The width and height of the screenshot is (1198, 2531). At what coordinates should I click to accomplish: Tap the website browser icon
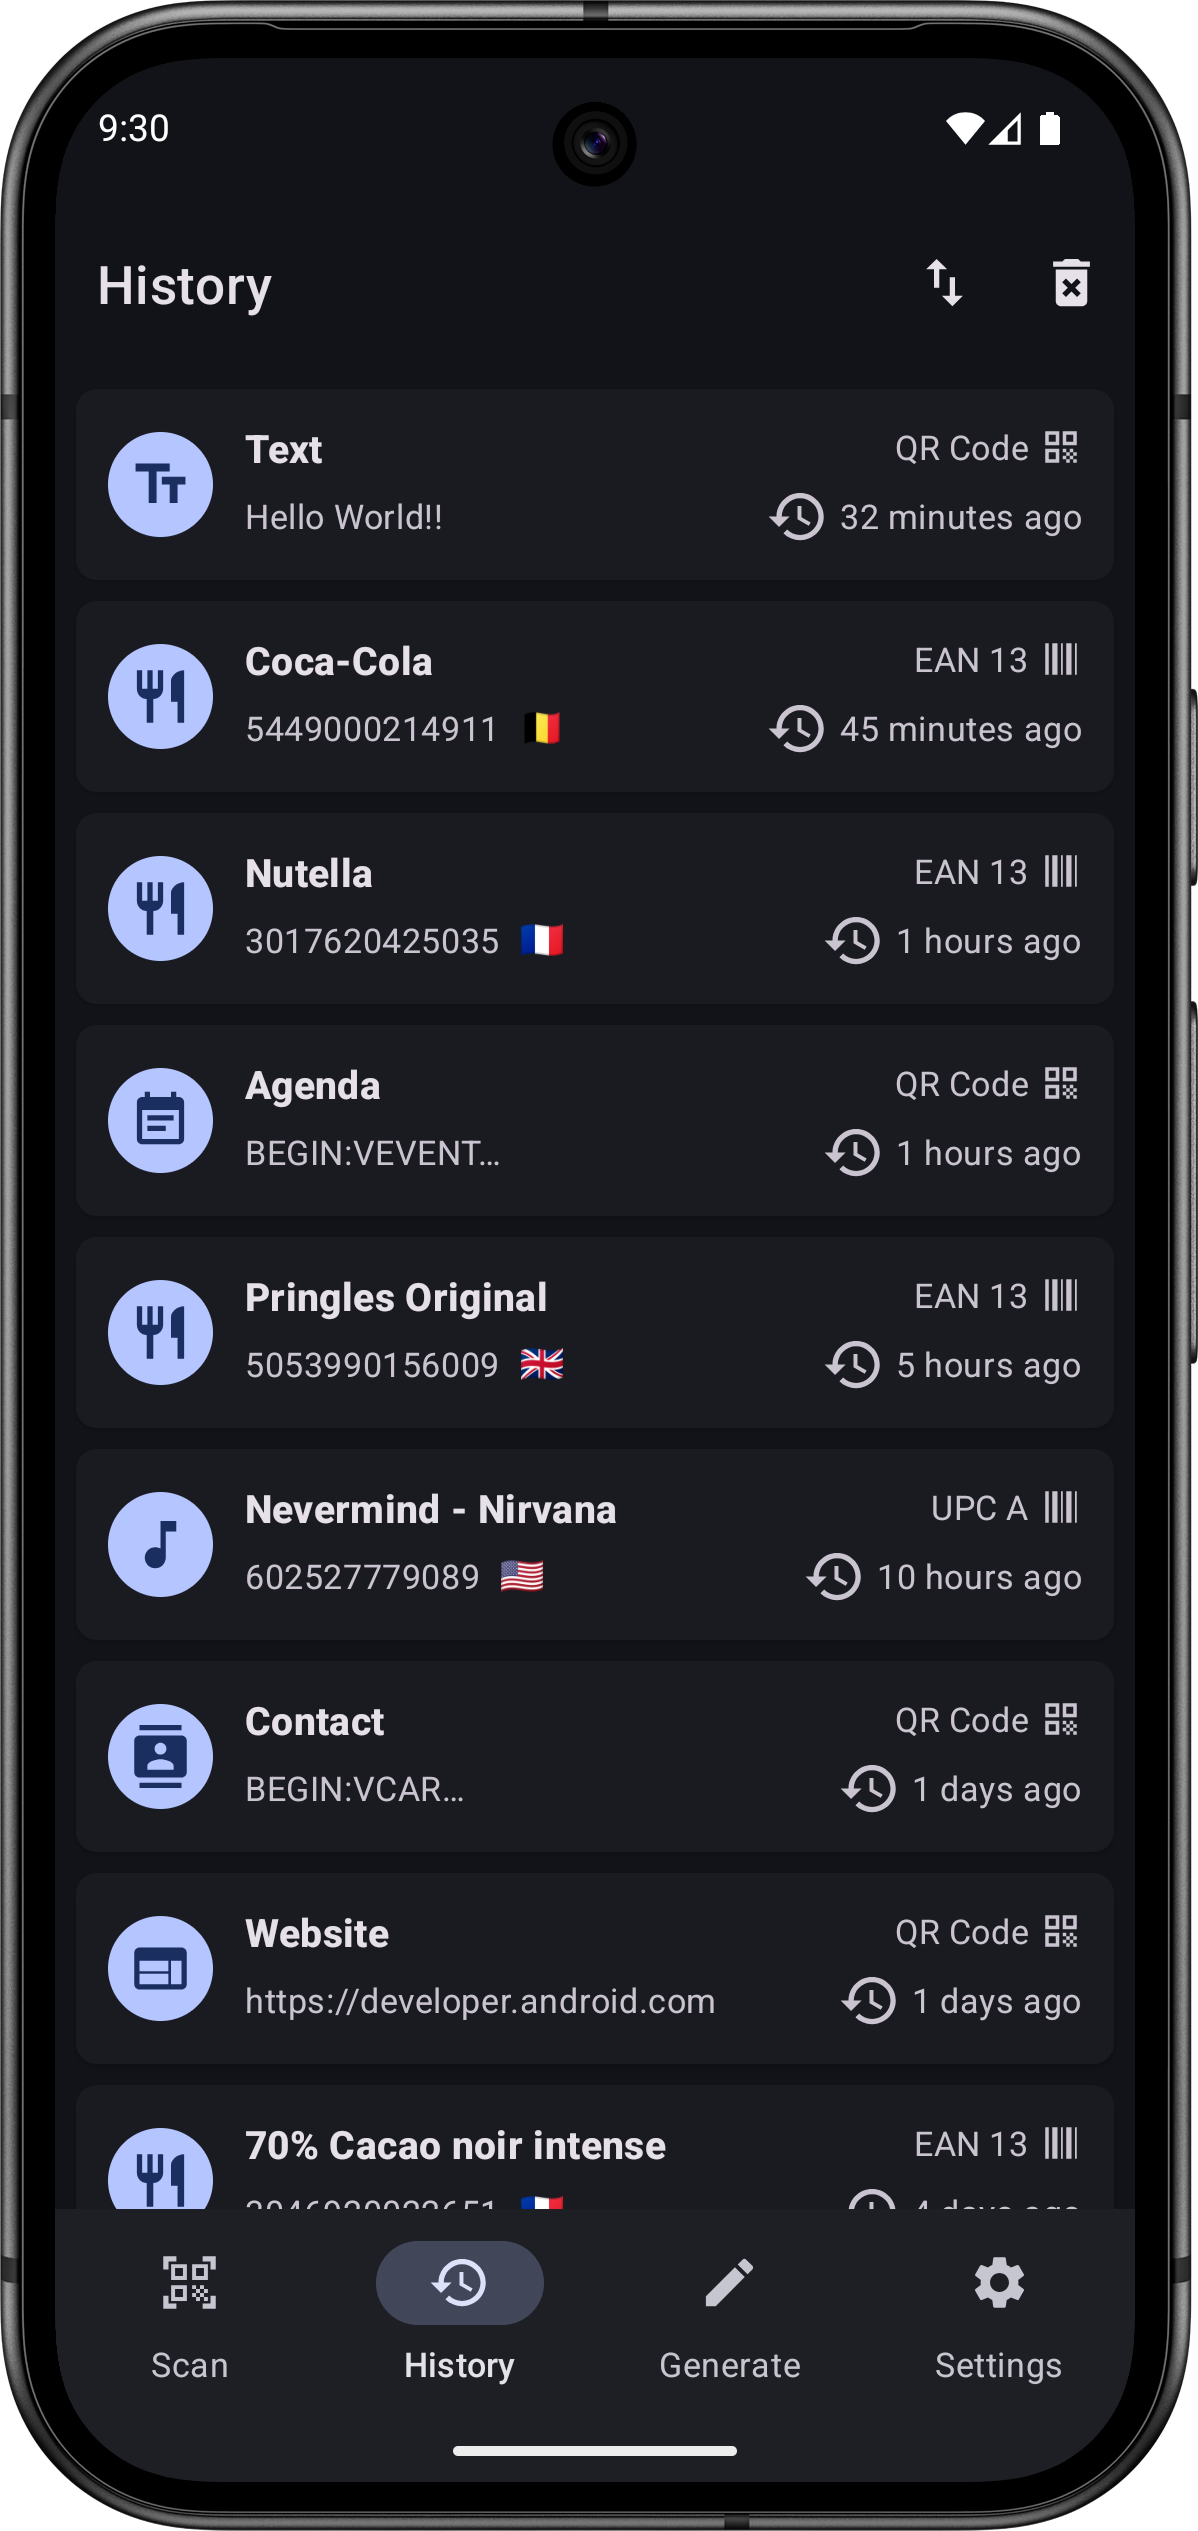click(160, 1969)
